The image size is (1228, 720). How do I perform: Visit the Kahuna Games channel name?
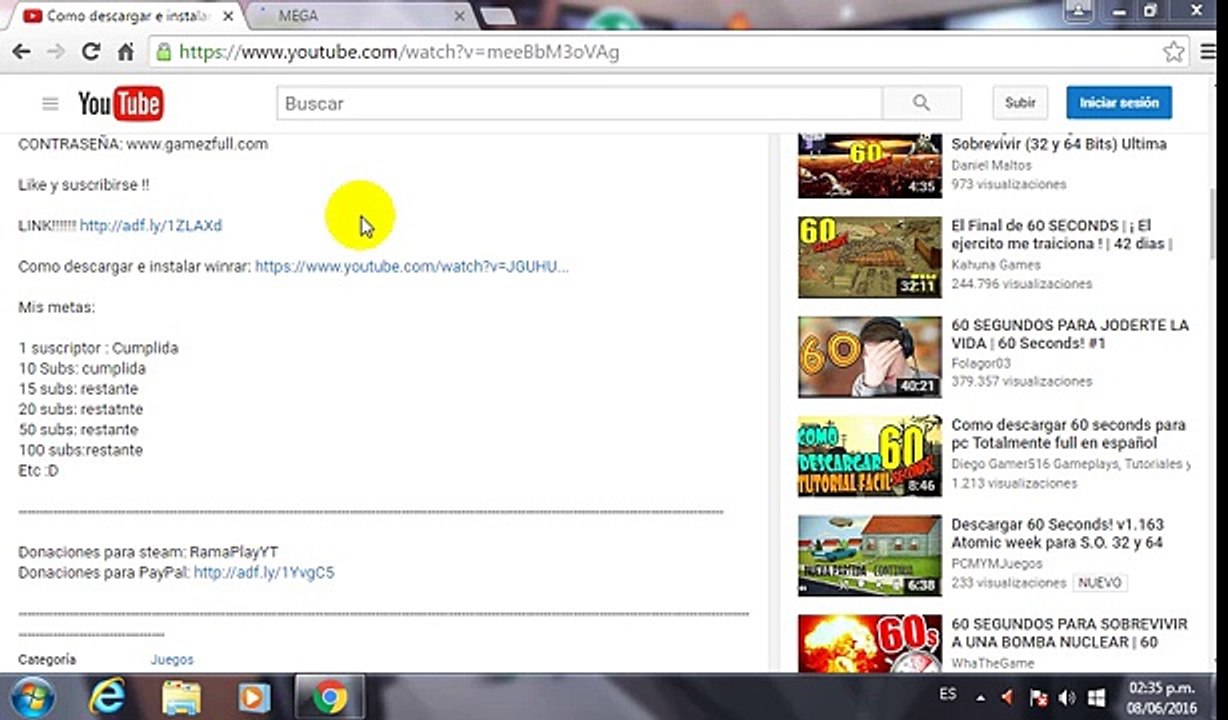click(x=996, y=265)
